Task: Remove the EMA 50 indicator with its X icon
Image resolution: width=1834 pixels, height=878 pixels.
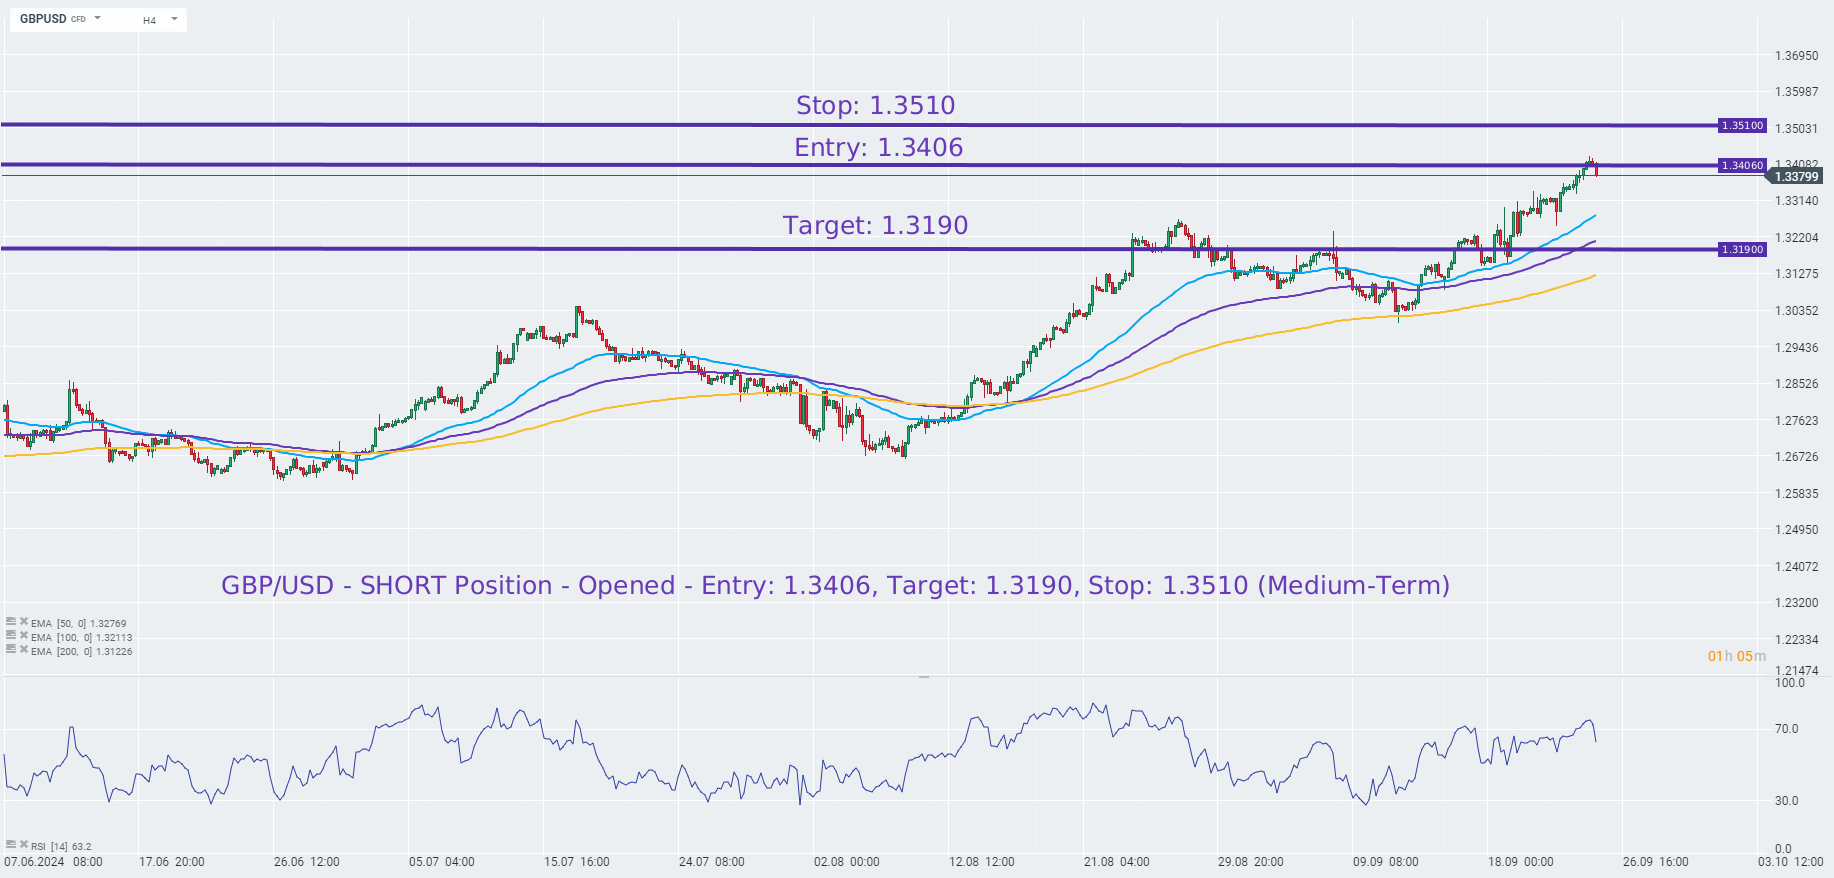Action: pyautogui.click(x=23, y=622)
